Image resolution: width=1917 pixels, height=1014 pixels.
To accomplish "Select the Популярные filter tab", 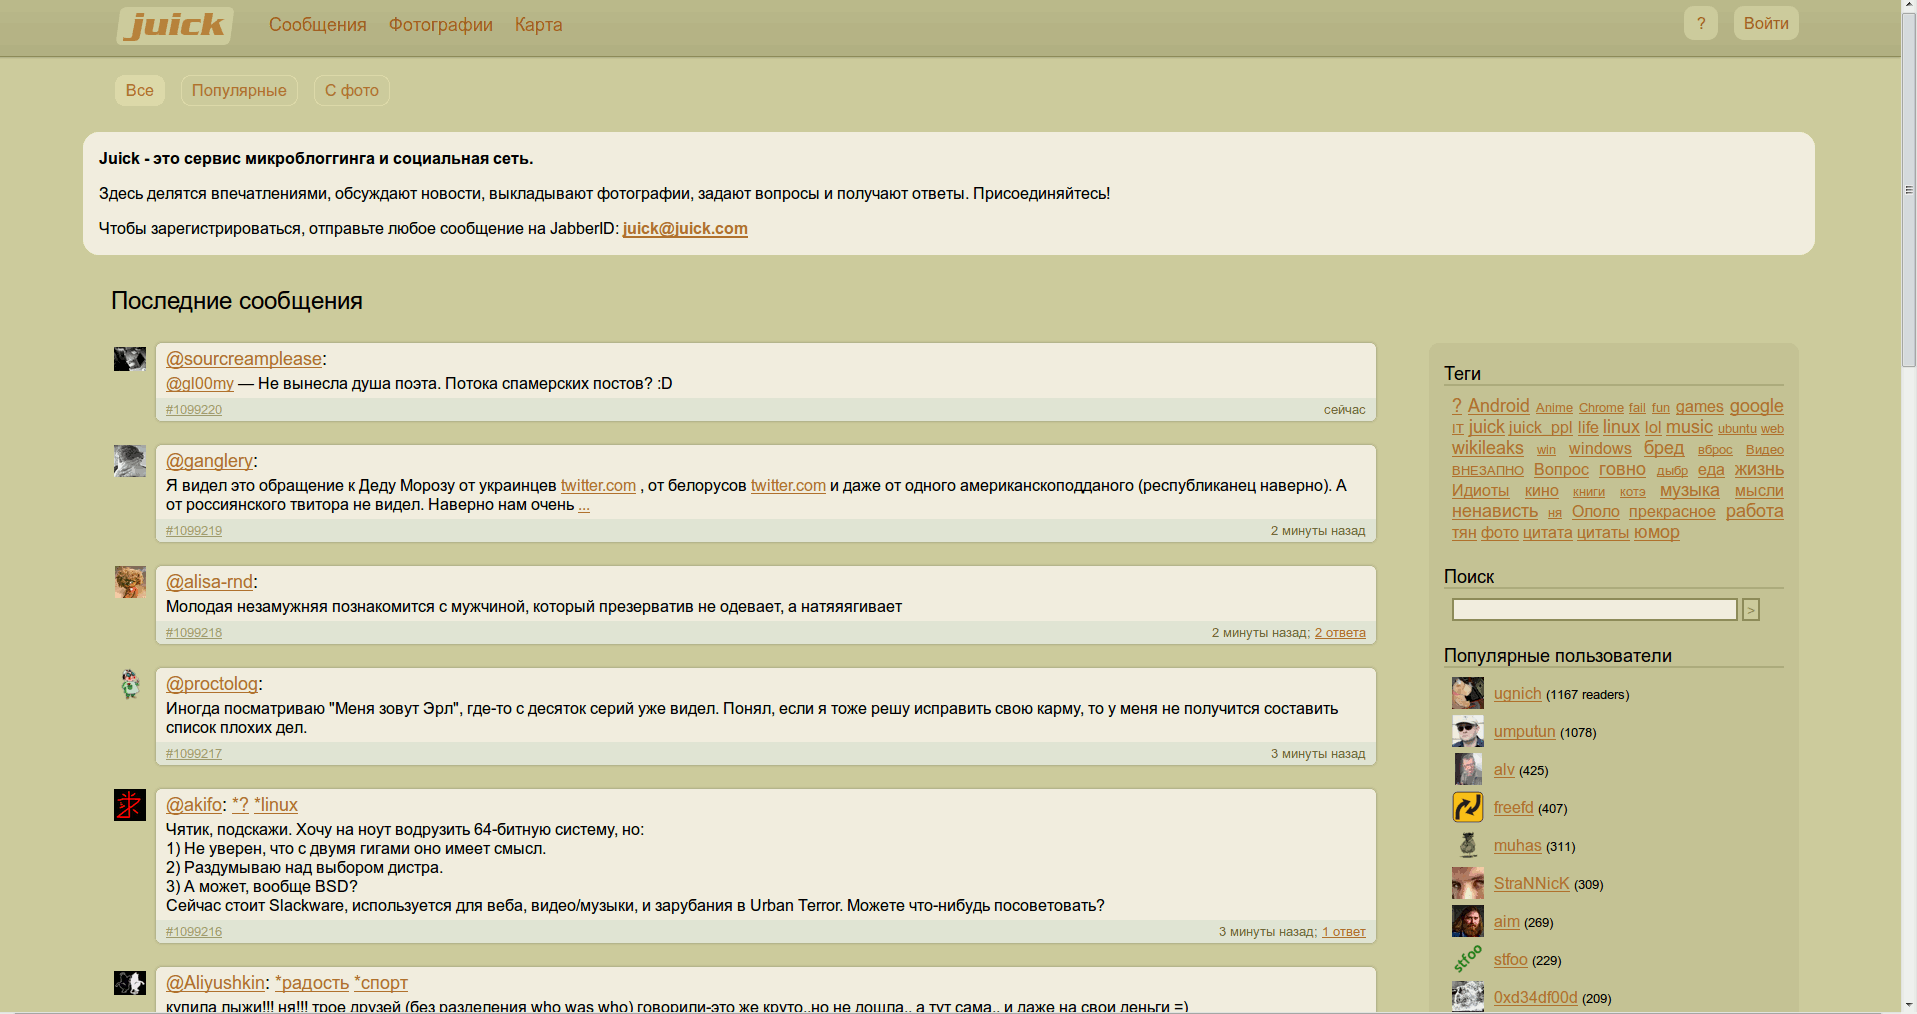I will coord(239,90).
